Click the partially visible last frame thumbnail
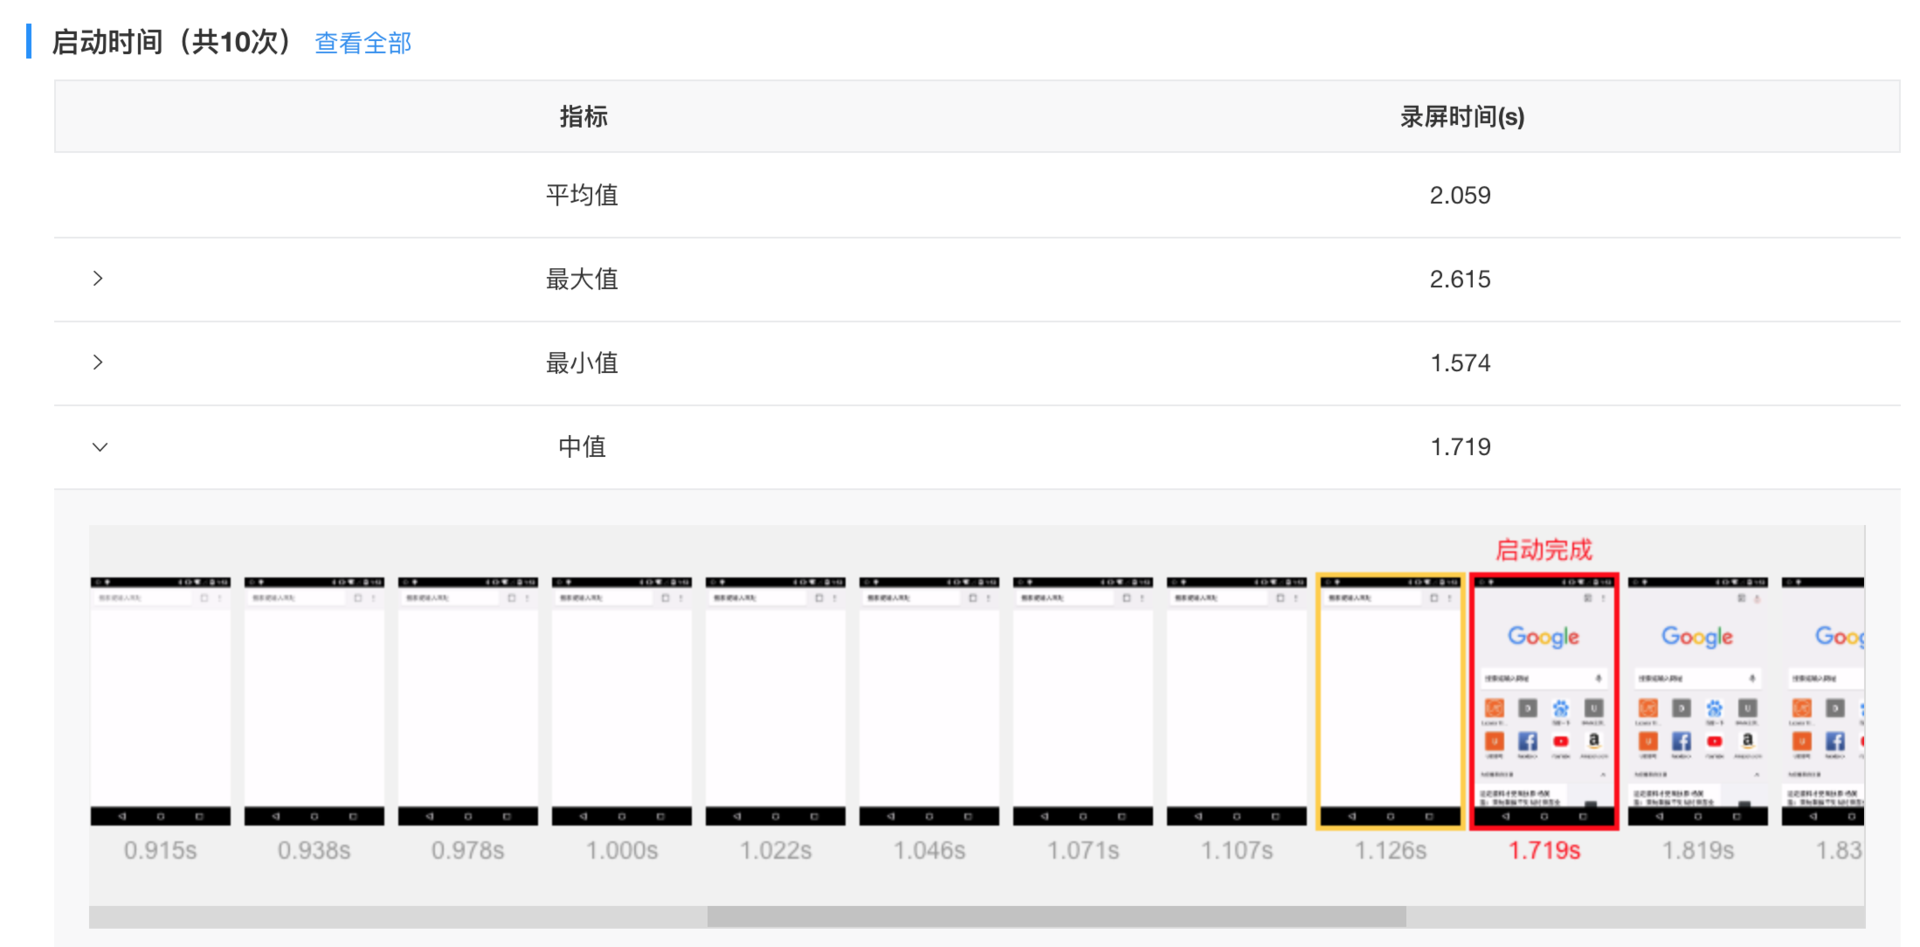Screen dimensions: 1920x947 1824,700
